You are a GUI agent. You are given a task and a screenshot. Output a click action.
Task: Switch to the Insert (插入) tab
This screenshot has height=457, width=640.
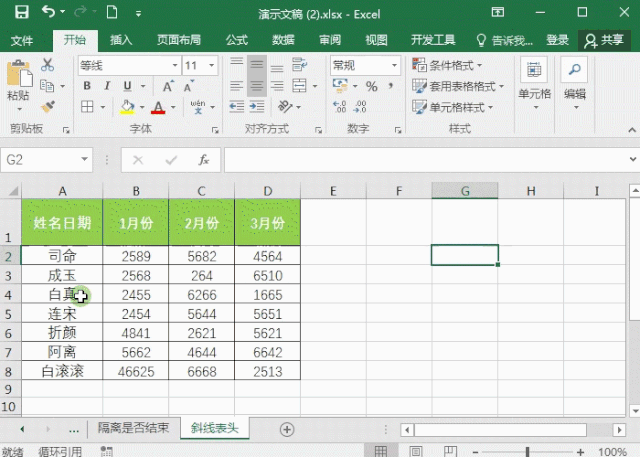pos(121,40)
